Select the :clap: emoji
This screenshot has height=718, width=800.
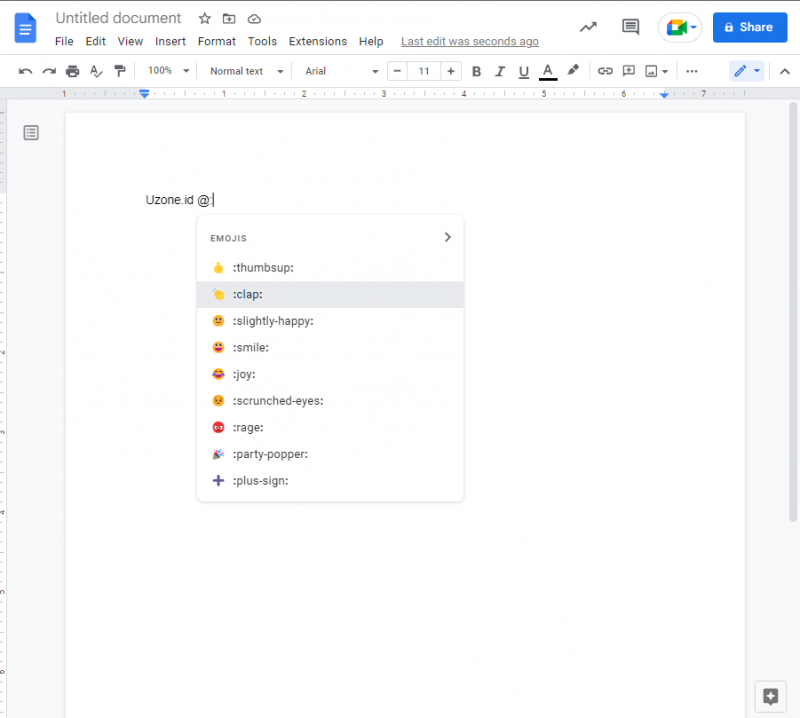click(330, 294)
